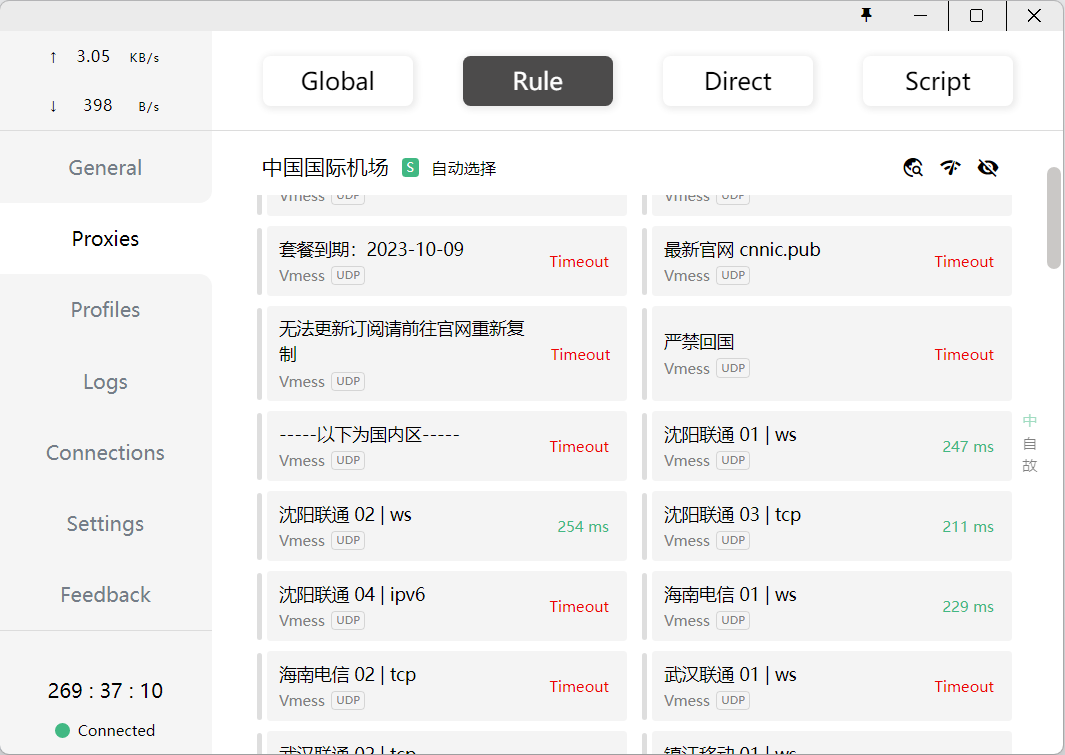Select proxy 武汉联通 01 | ws
This screenshot has width=1065, height=755.
point(832,686)
